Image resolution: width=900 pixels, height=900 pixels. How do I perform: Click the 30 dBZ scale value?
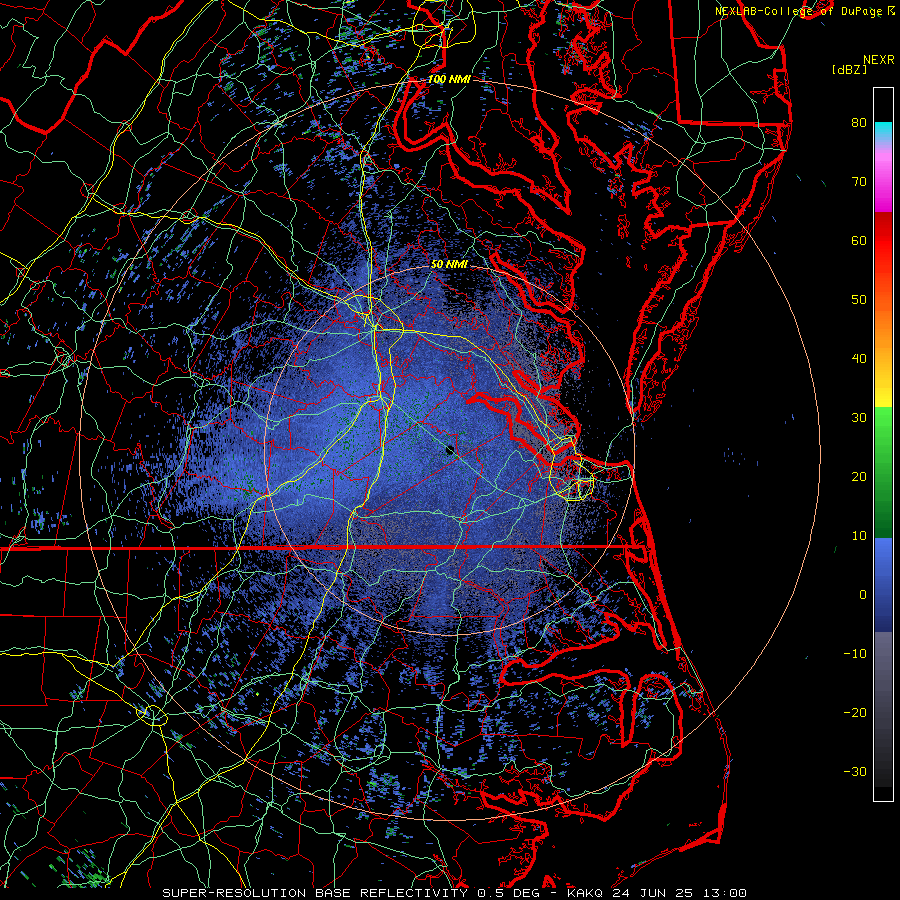coord(859,418)
